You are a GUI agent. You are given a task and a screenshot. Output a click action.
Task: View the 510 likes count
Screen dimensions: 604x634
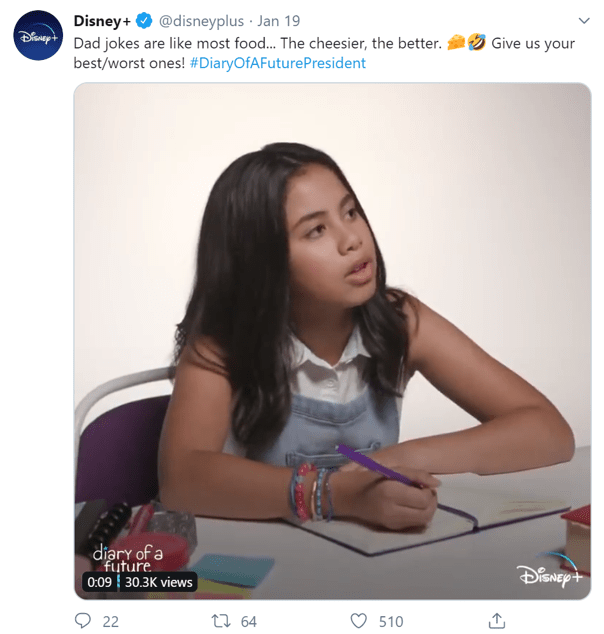click(391, 621)
